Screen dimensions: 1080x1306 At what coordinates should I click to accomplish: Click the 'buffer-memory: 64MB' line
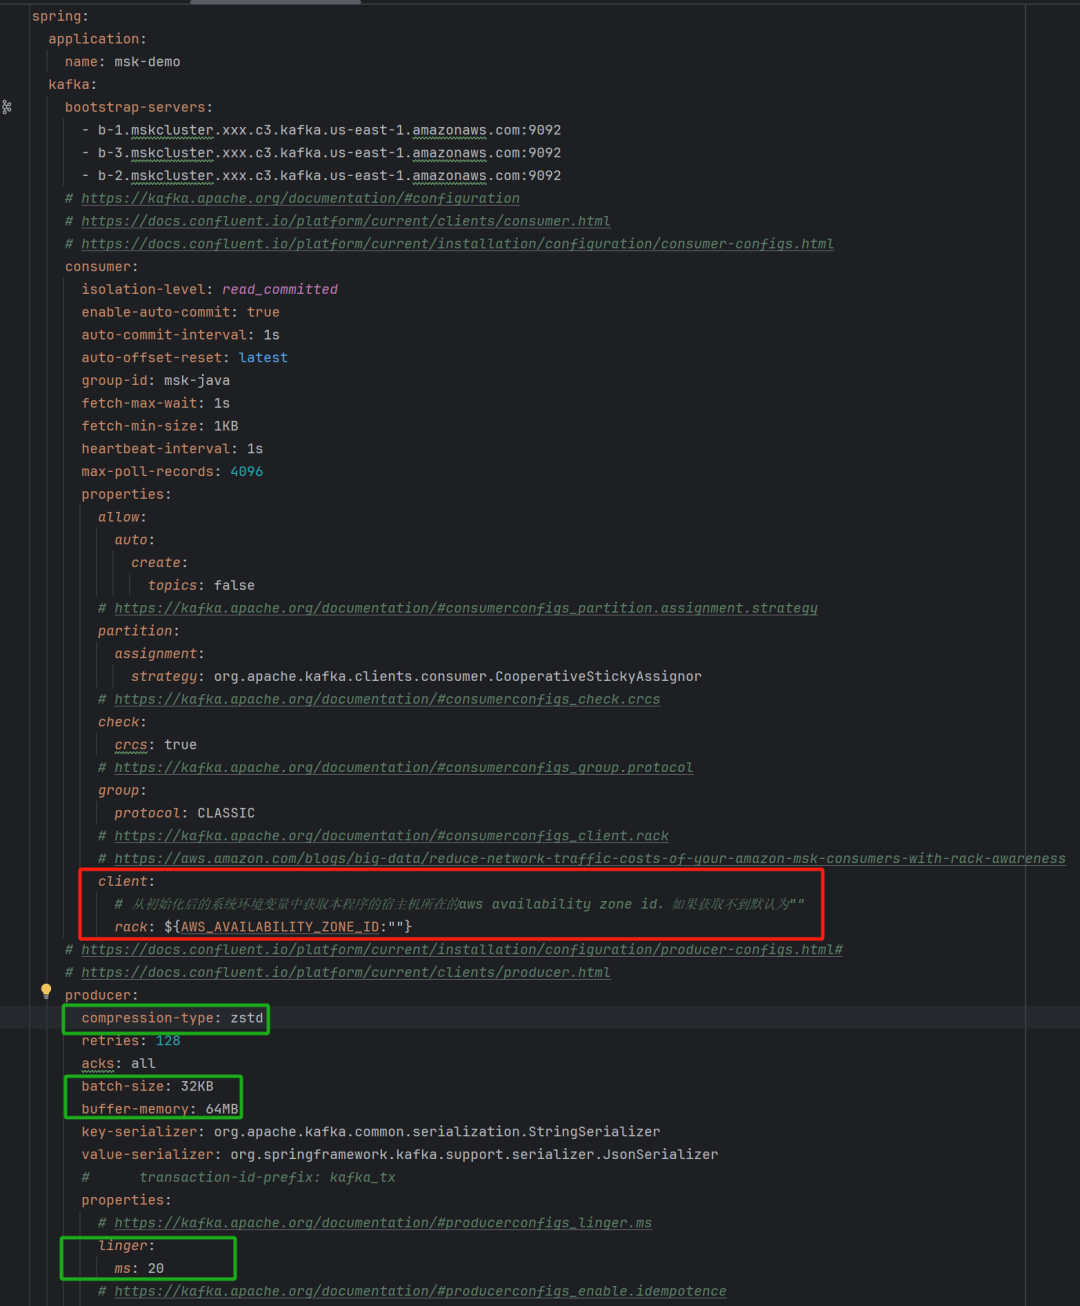click(160, 1109)
